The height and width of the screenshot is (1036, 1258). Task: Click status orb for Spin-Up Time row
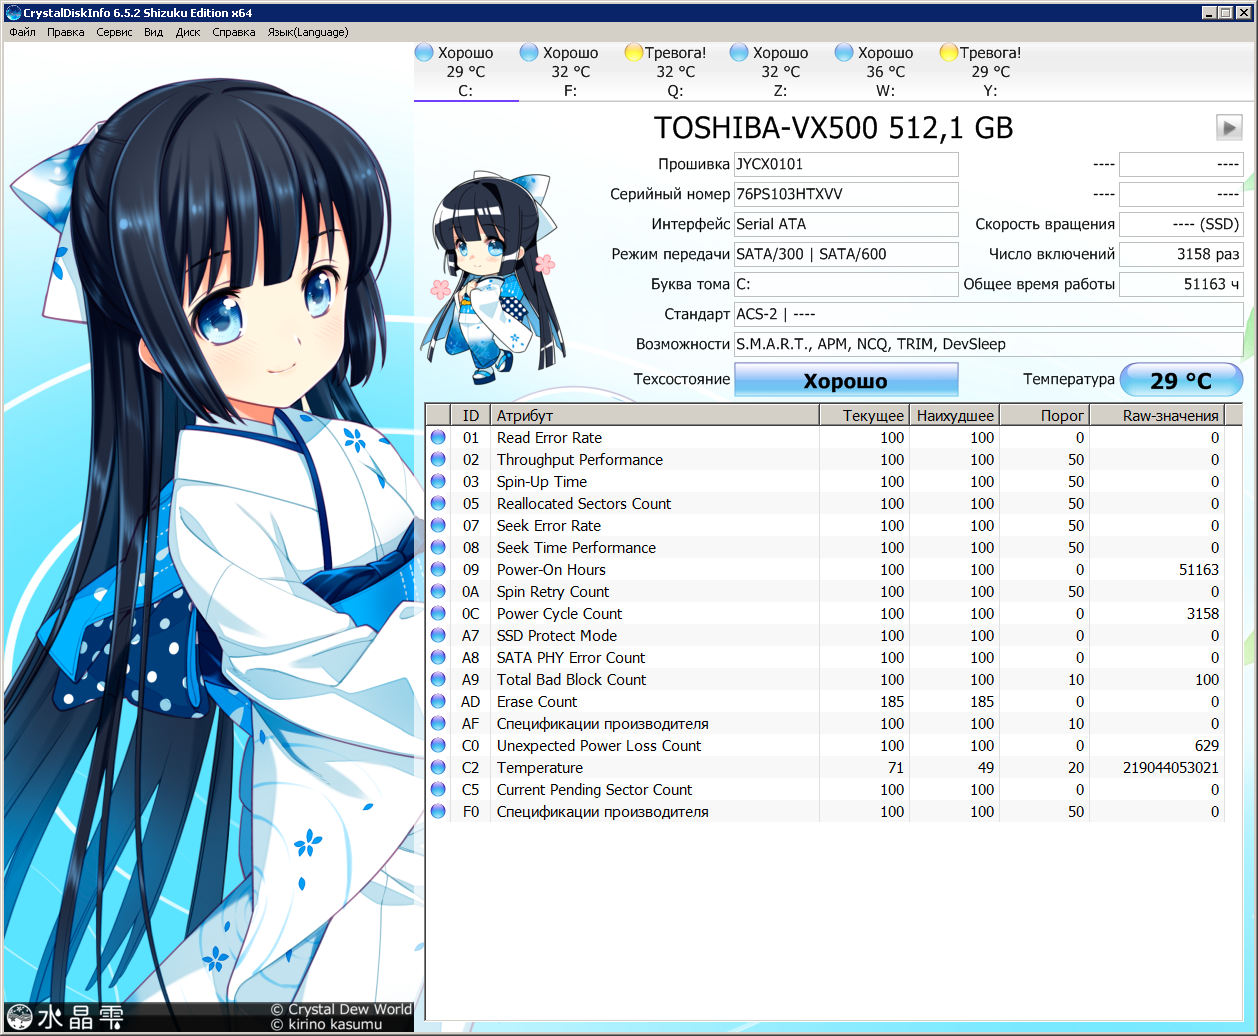[438, 481]
